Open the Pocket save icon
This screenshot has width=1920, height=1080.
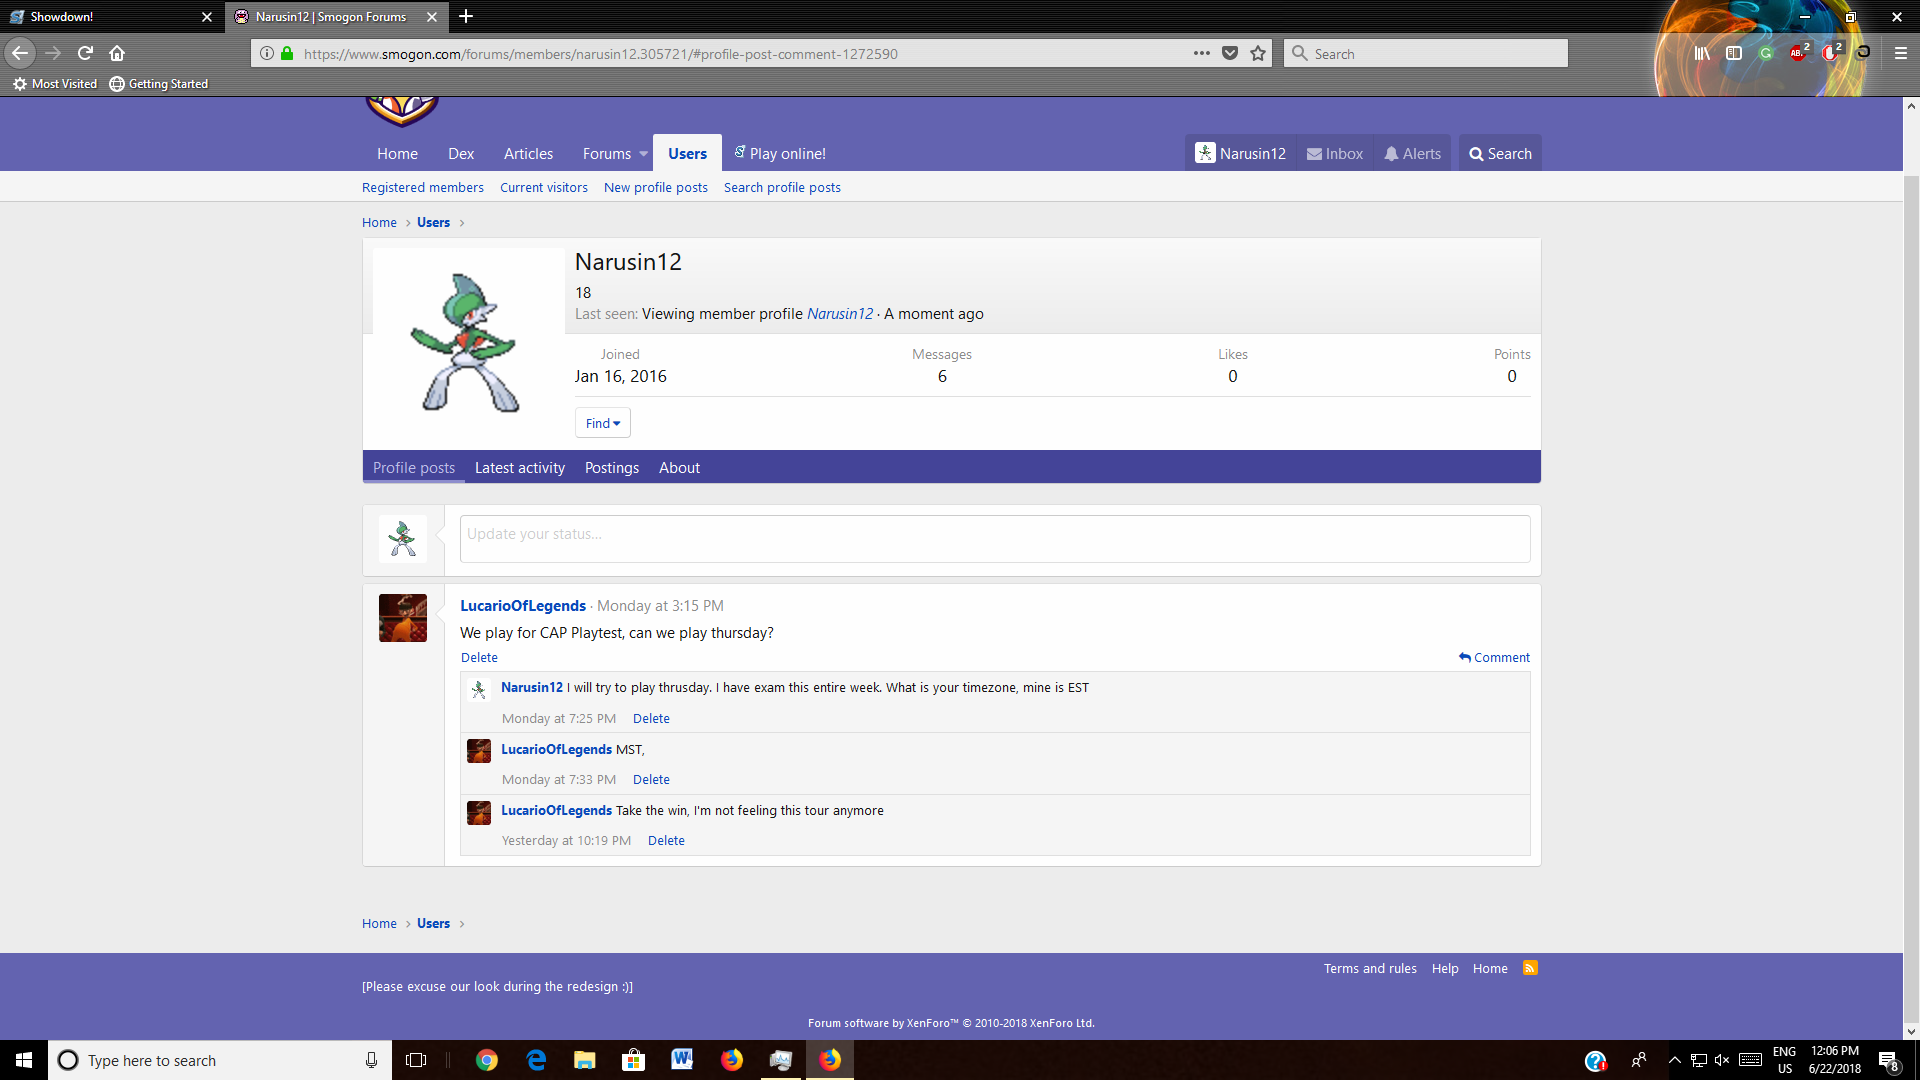point(1230,53)
